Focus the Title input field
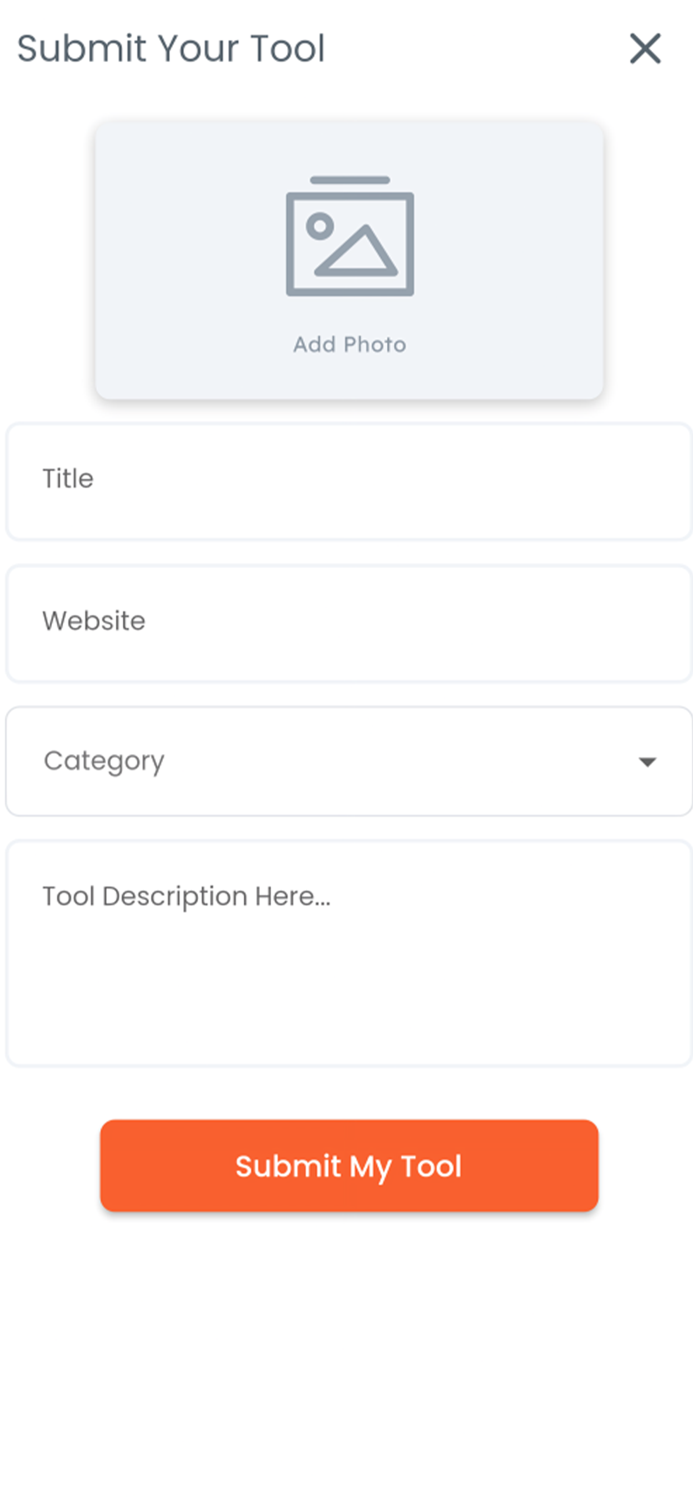 pyautogui.click(x=349, y=480)
